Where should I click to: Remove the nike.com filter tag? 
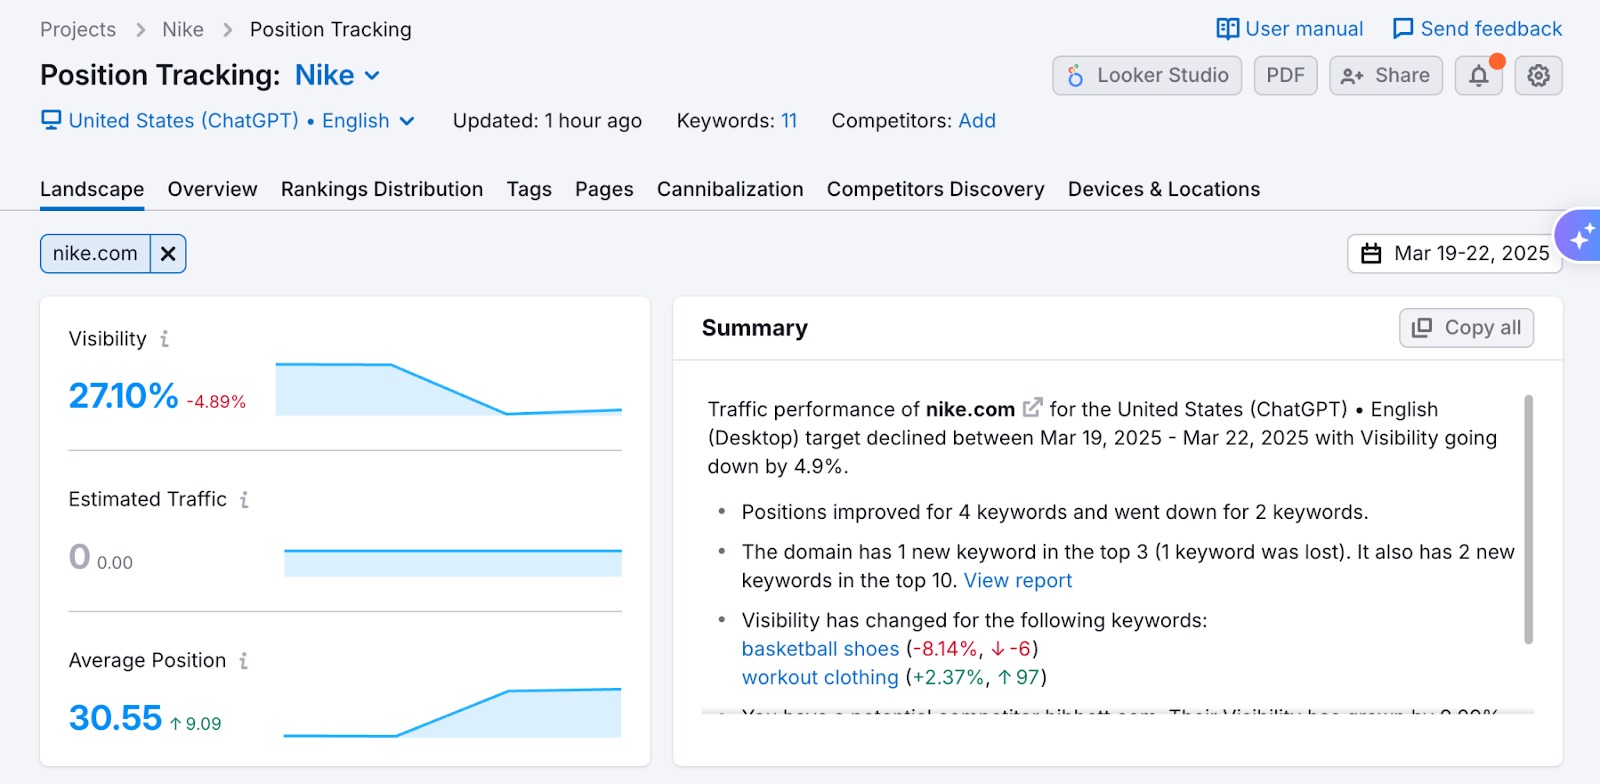coord(168,254)
